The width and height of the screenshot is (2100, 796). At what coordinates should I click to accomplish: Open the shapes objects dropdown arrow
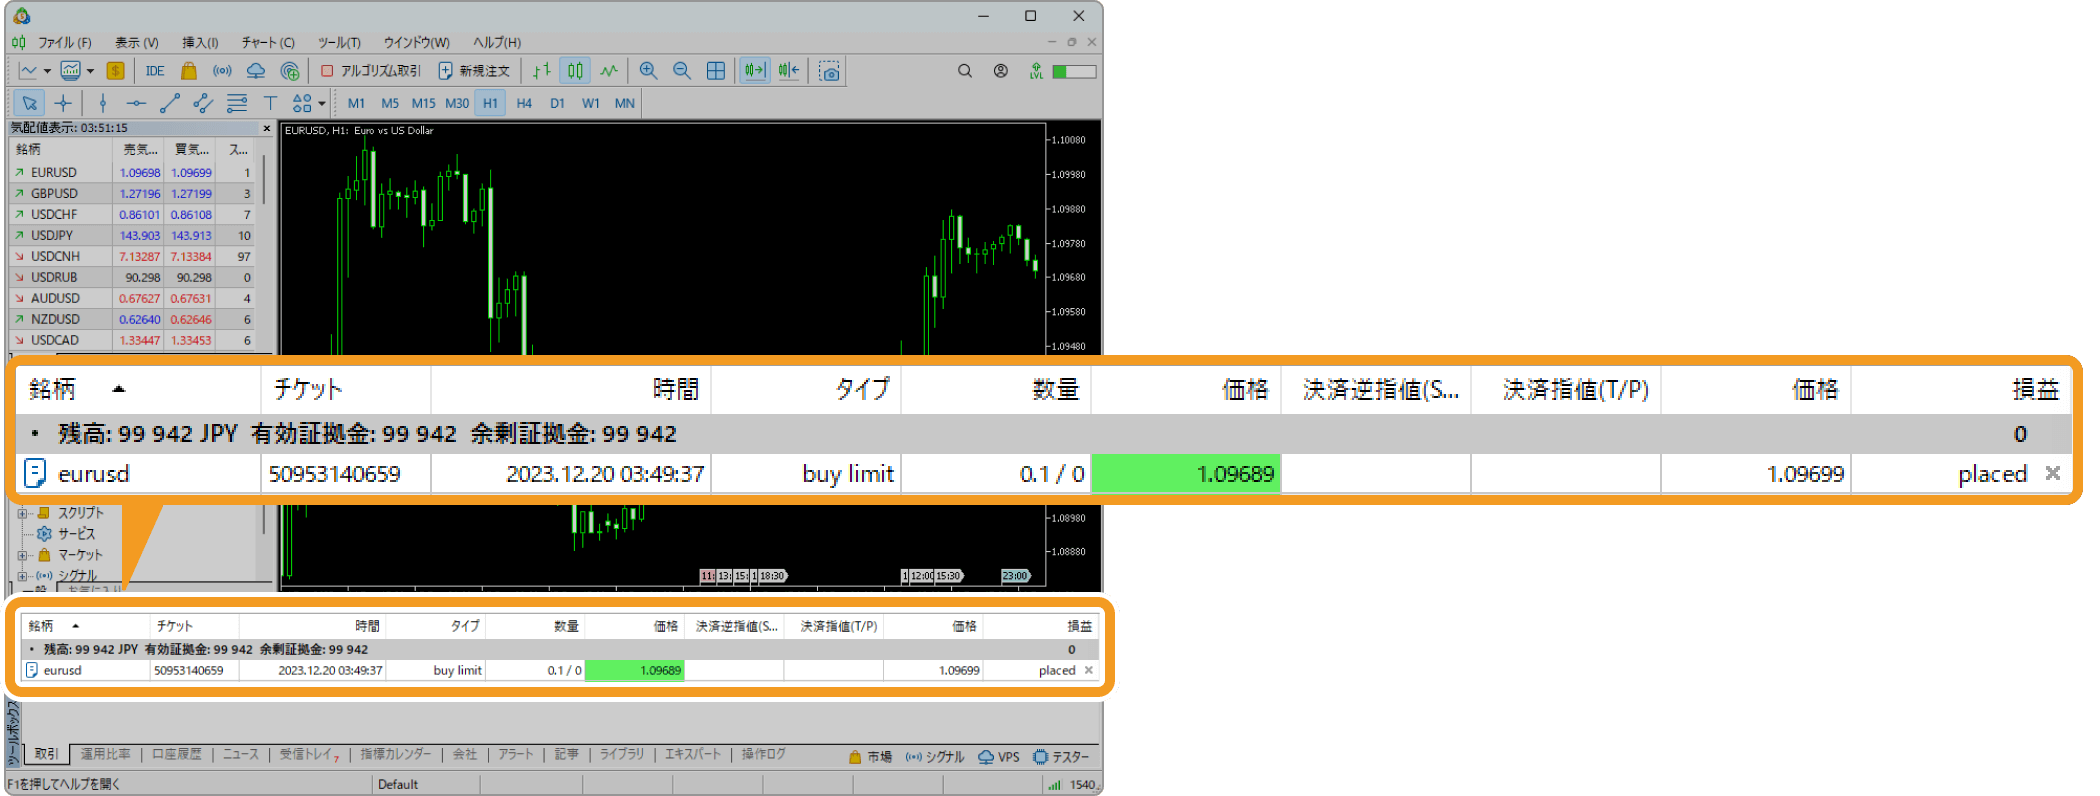click(x=322, y=103)
